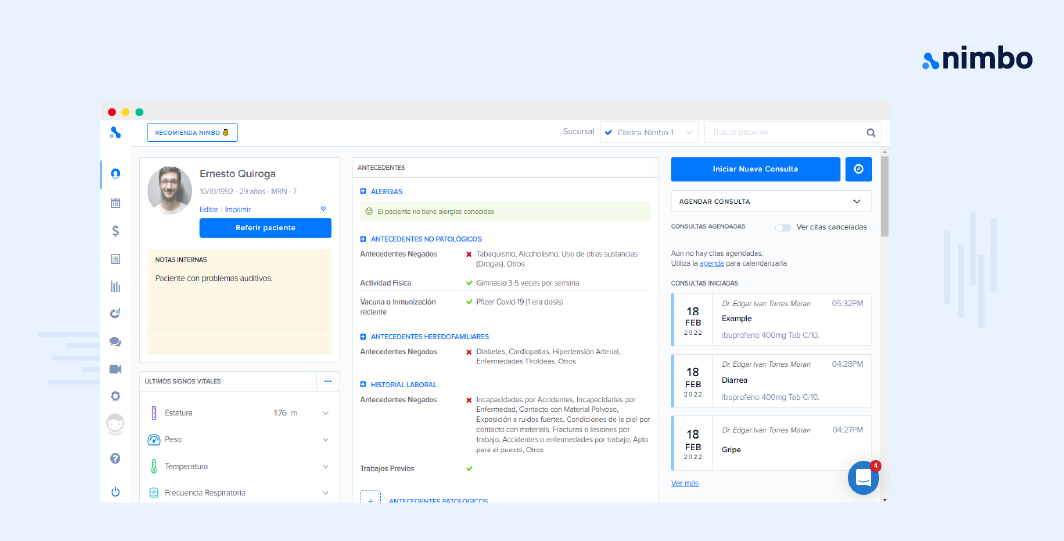Image resolution: width=1064 pixels, height=541 pixels.
Task: Open the Example consultation card
Action: click(x=771, y=319)
